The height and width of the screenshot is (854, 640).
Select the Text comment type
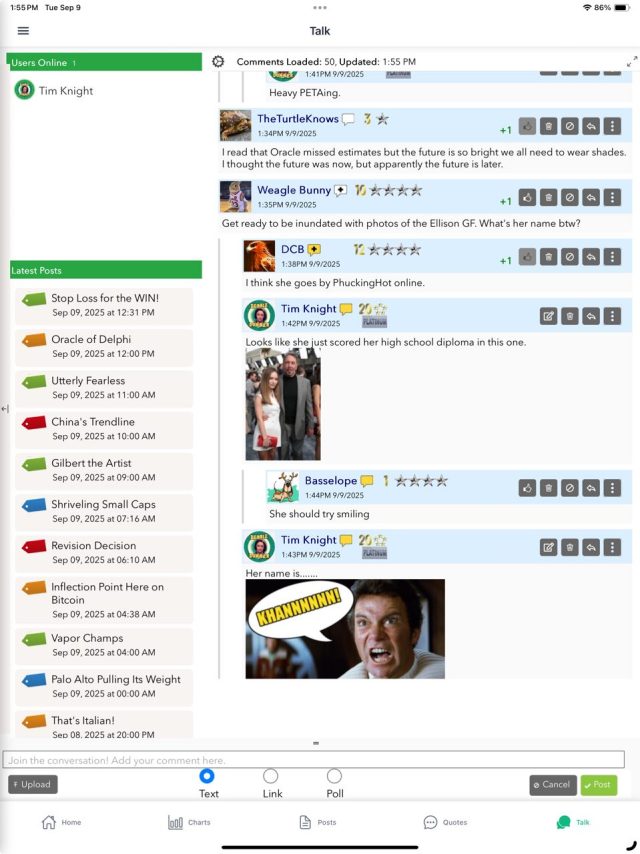pos(208,776)
